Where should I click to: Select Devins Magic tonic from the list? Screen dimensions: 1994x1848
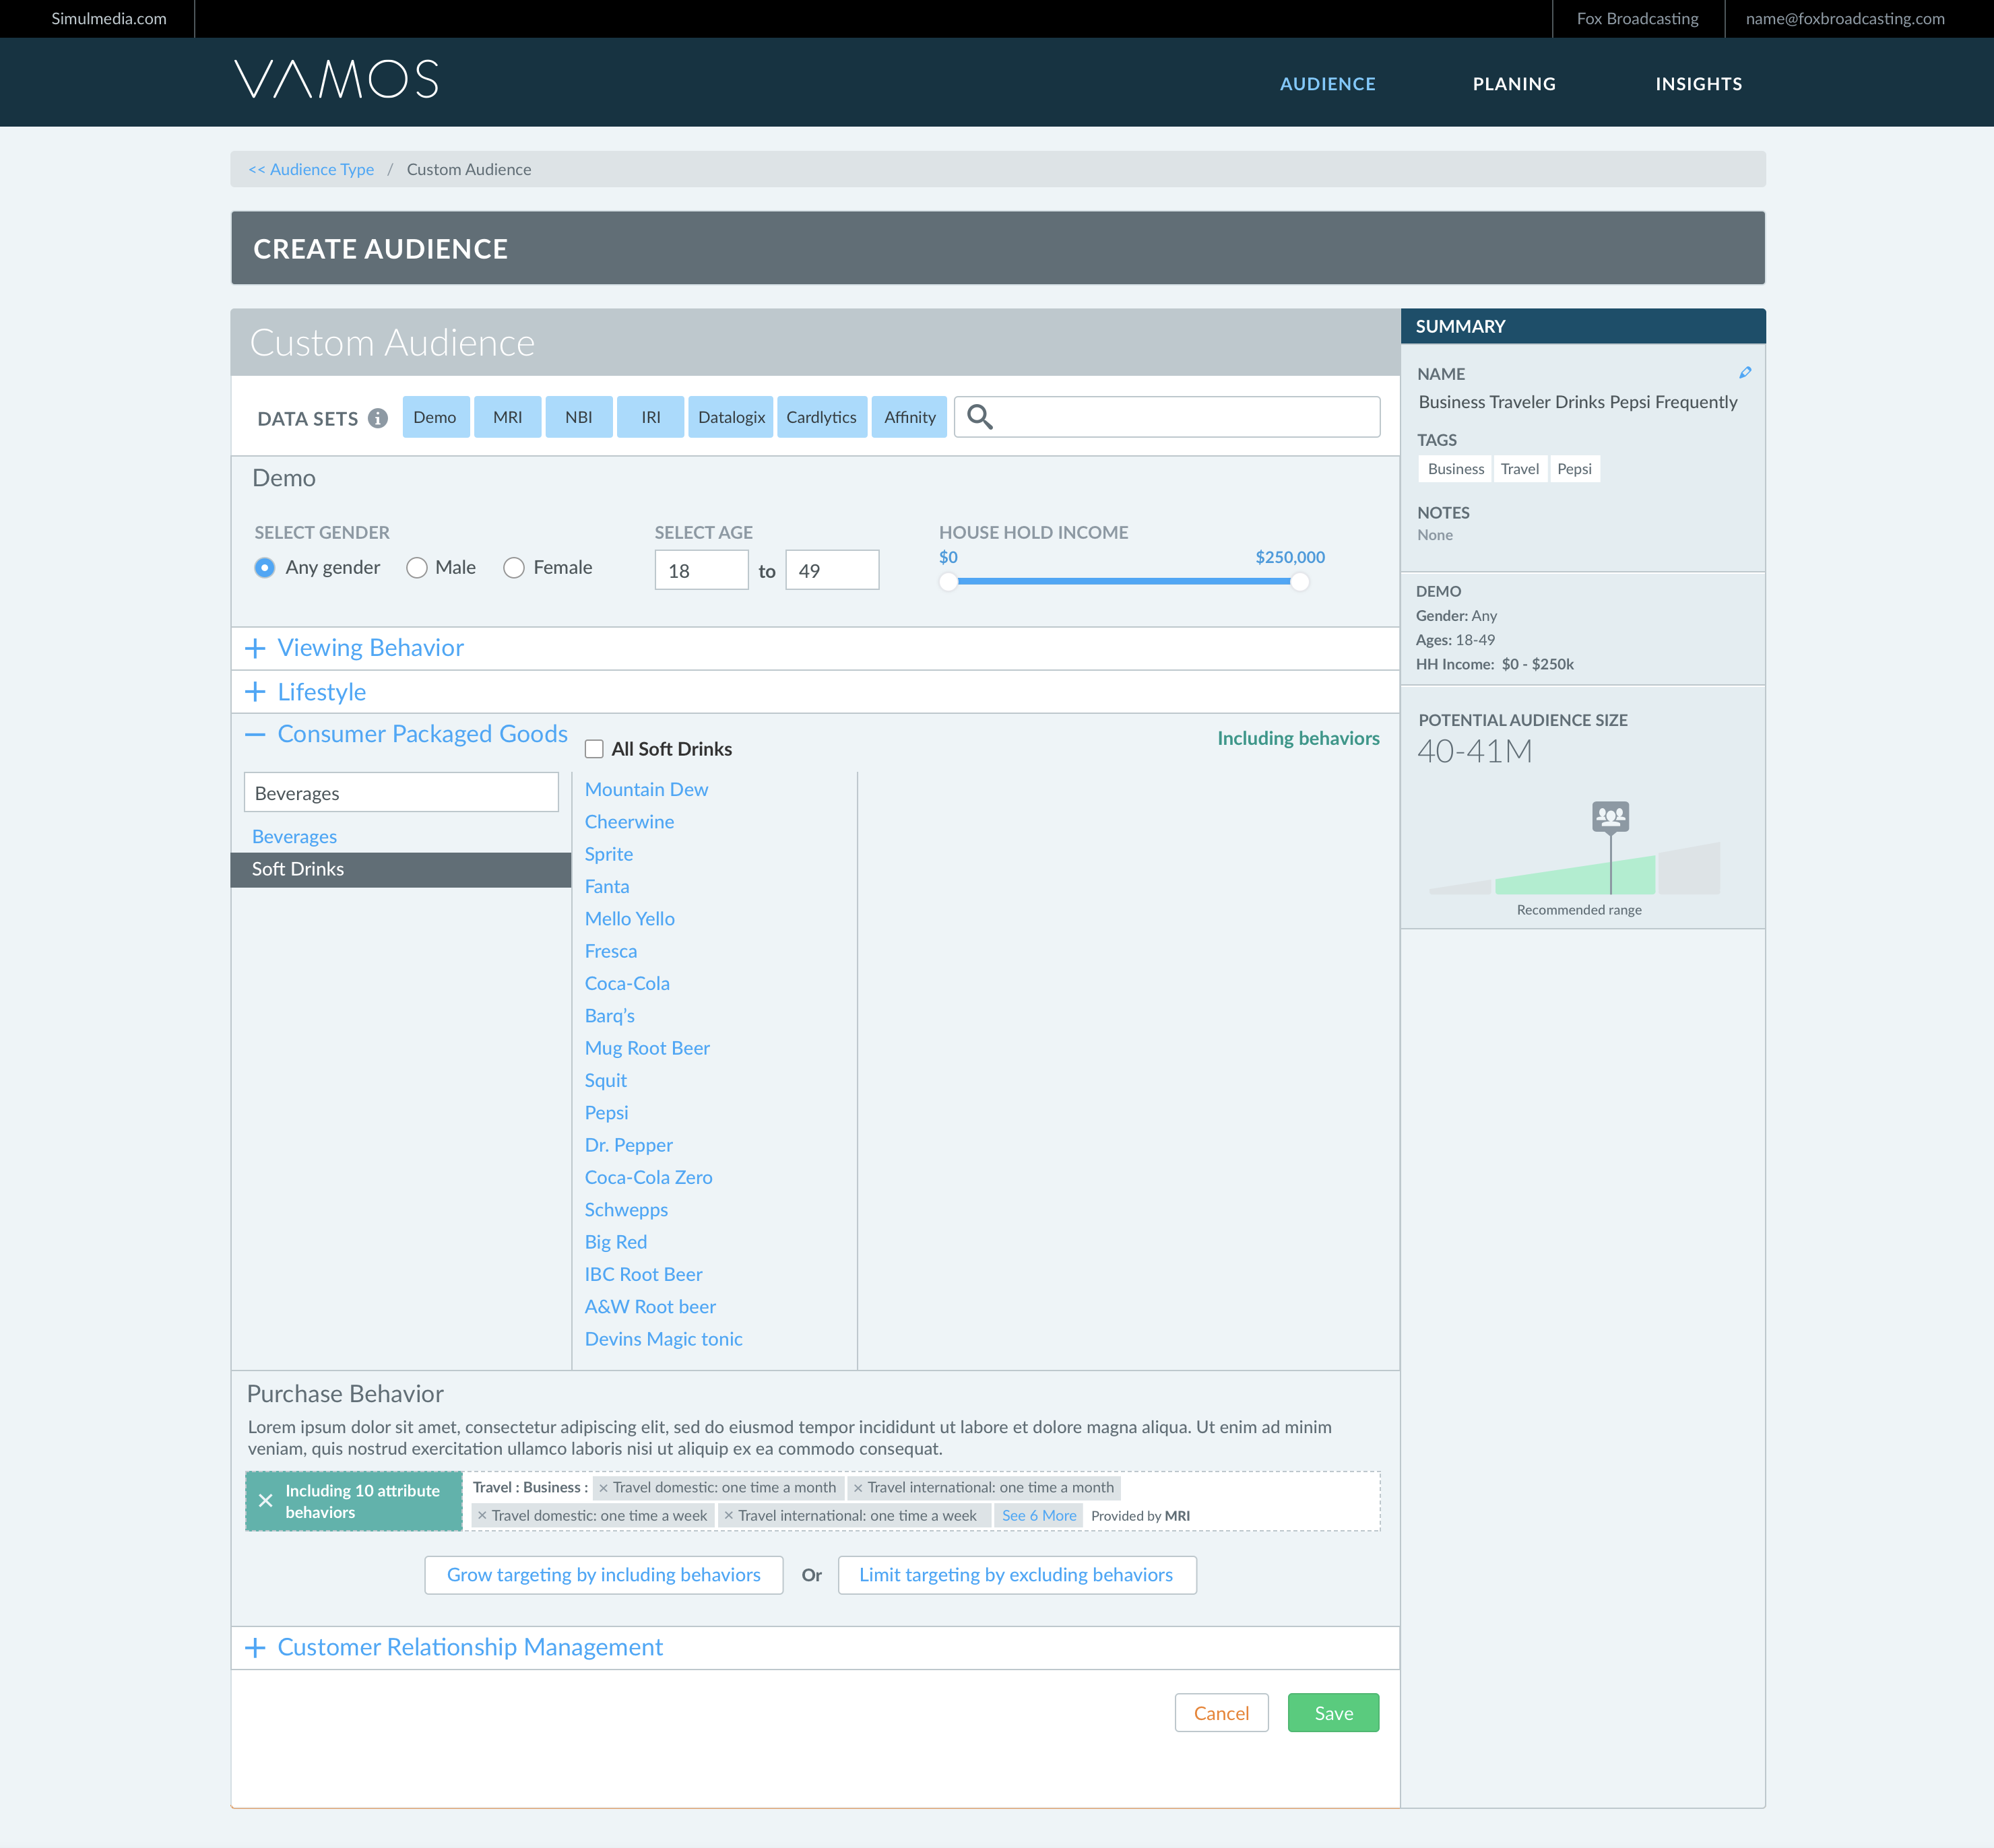[663, 1338]
